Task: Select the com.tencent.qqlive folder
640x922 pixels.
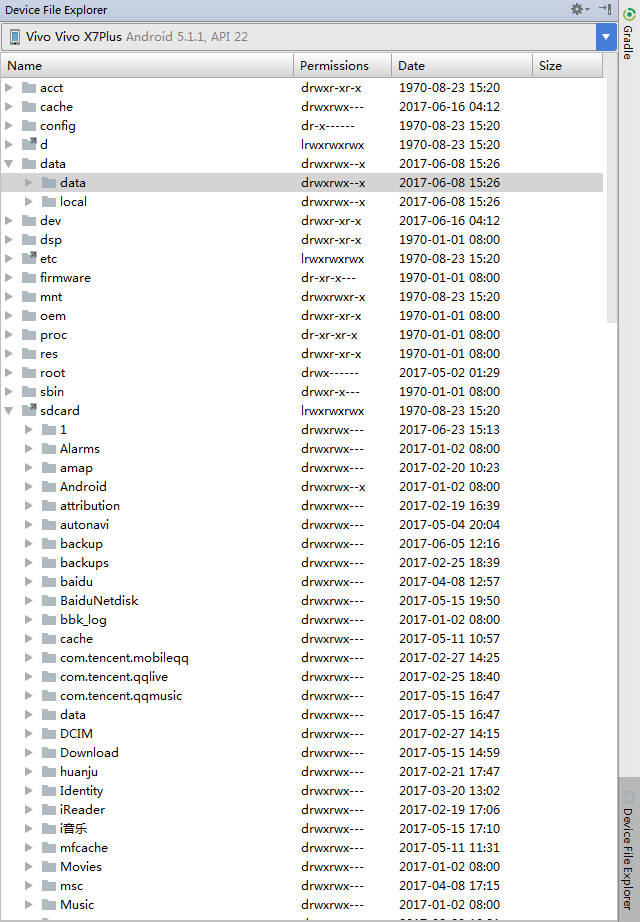Action: click(114, 677)
